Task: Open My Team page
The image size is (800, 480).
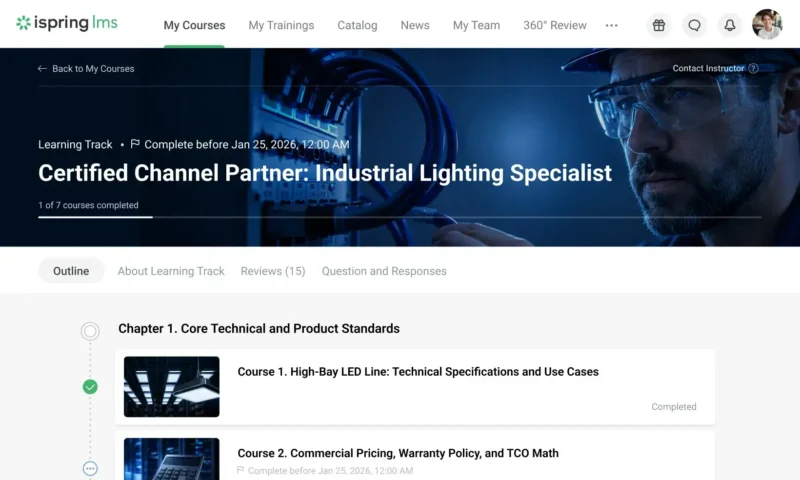Action: 477,25
